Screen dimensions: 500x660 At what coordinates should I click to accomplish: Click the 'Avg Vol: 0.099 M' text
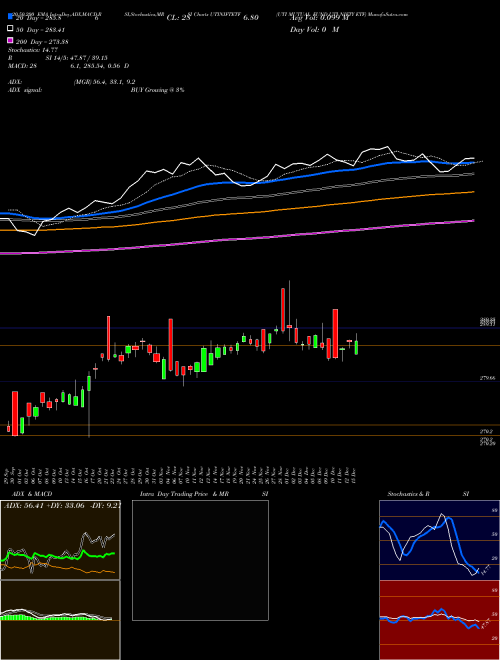pos(319,18)
